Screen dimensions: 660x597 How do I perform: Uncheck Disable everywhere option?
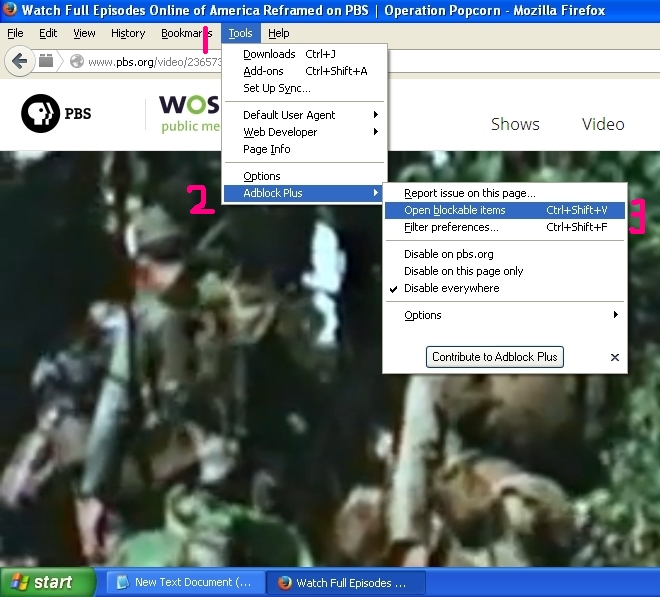pyautogui.click(x=505, y=288)
